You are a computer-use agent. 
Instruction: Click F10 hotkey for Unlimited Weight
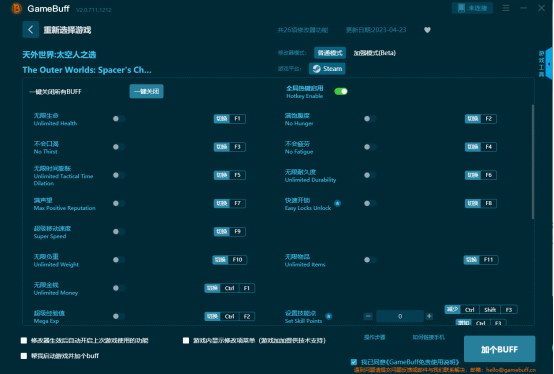pos(230,260)
